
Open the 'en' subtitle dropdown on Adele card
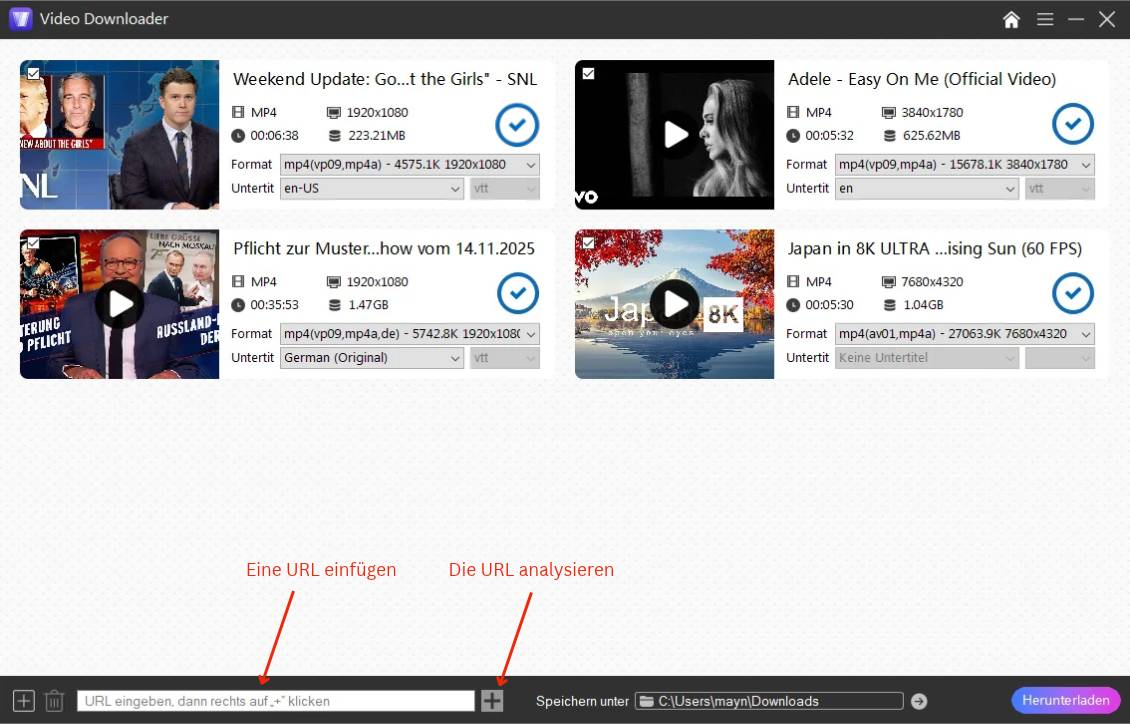pyautogui.click(x=926, y=189)
